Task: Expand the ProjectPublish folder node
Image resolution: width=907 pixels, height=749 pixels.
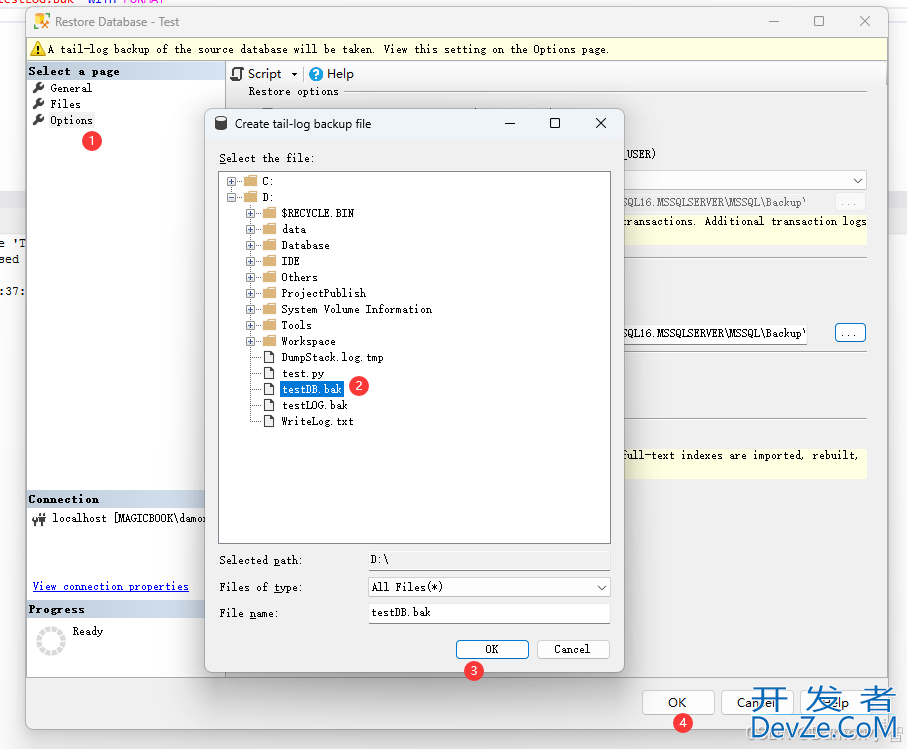Action: [250, 293]
